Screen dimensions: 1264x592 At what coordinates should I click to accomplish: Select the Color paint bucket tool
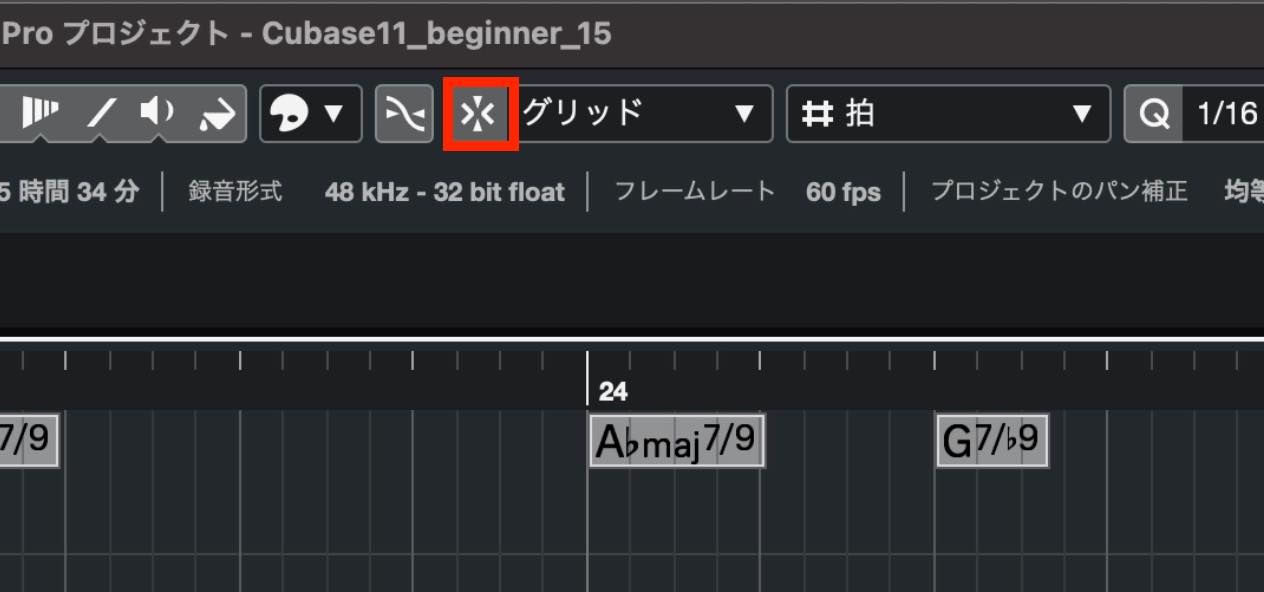point(216,114)
